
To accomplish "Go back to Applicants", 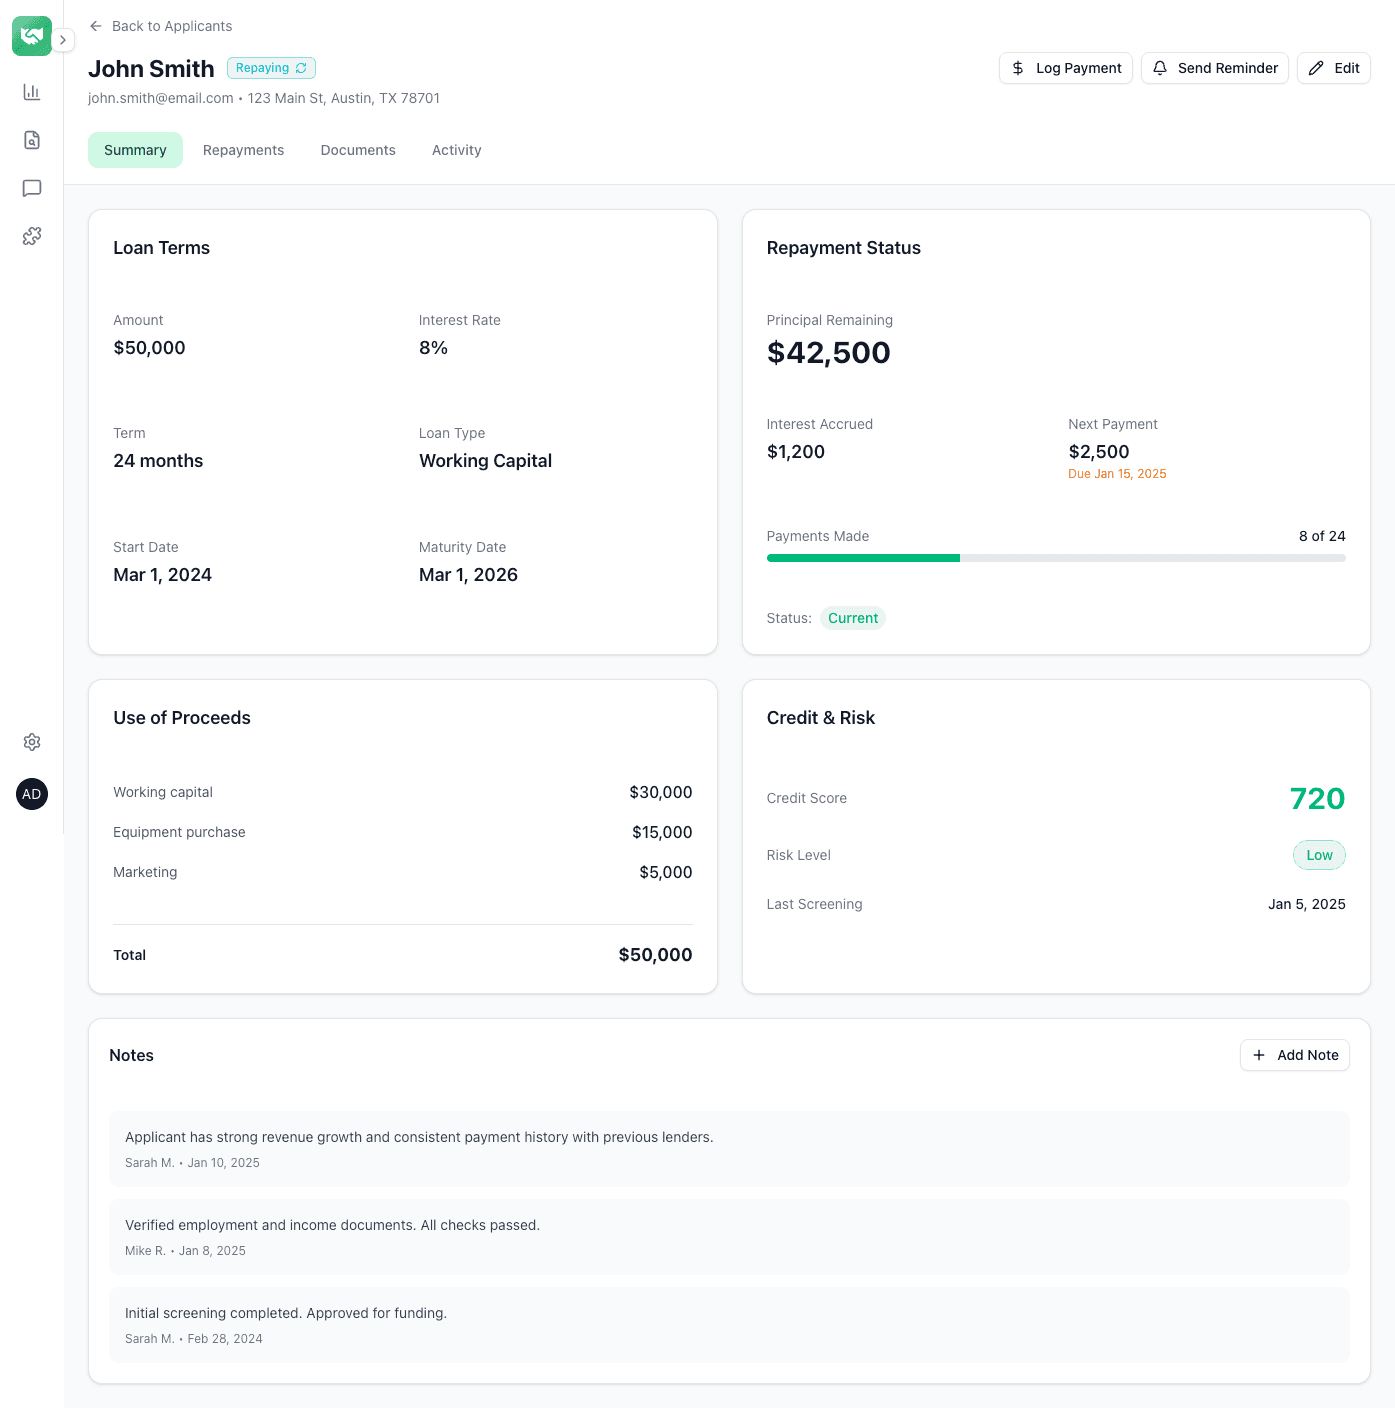I will (x=160, y=26).
